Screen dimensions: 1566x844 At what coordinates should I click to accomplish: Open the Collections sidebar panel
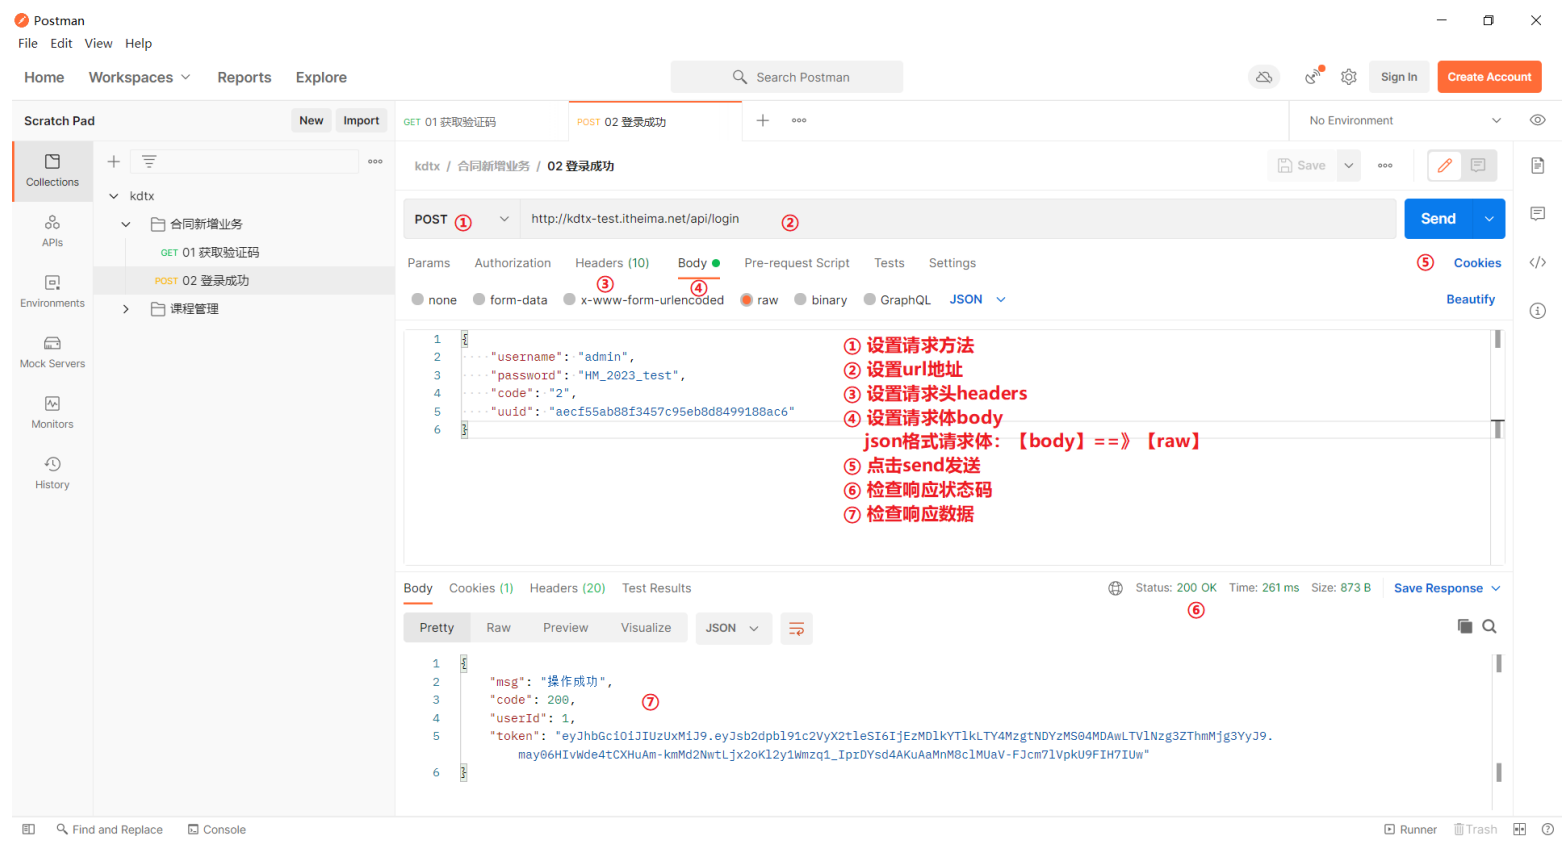(52, 170)
